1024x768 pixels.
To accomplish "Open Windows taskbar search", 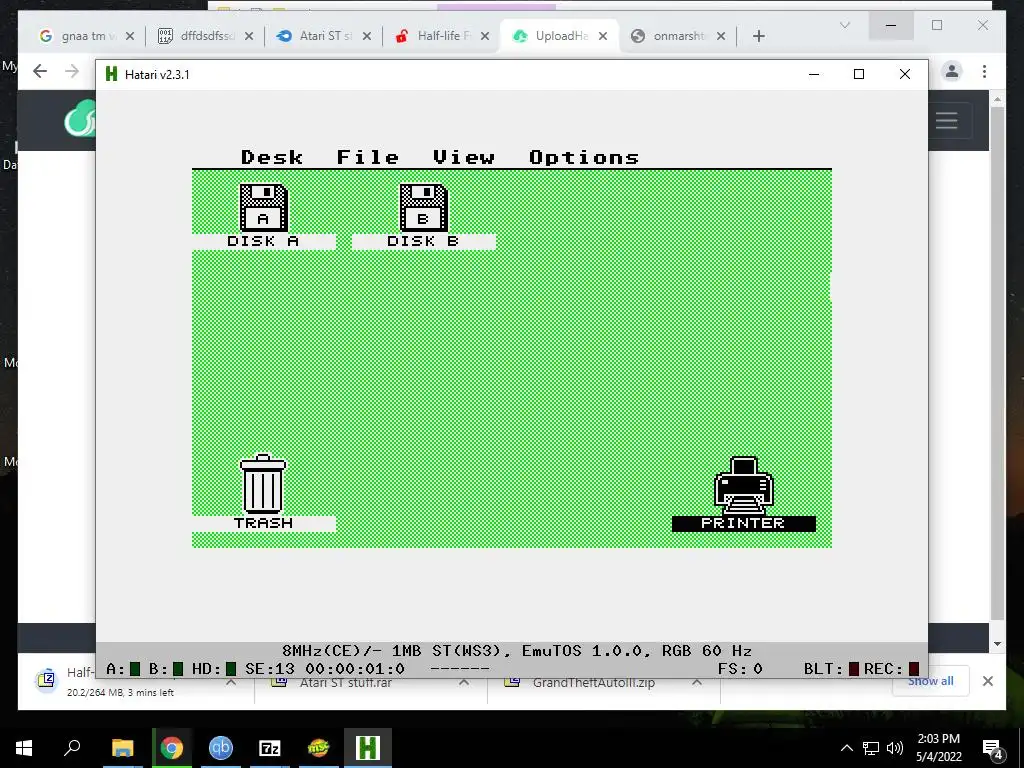I will (x=72, y=748).
